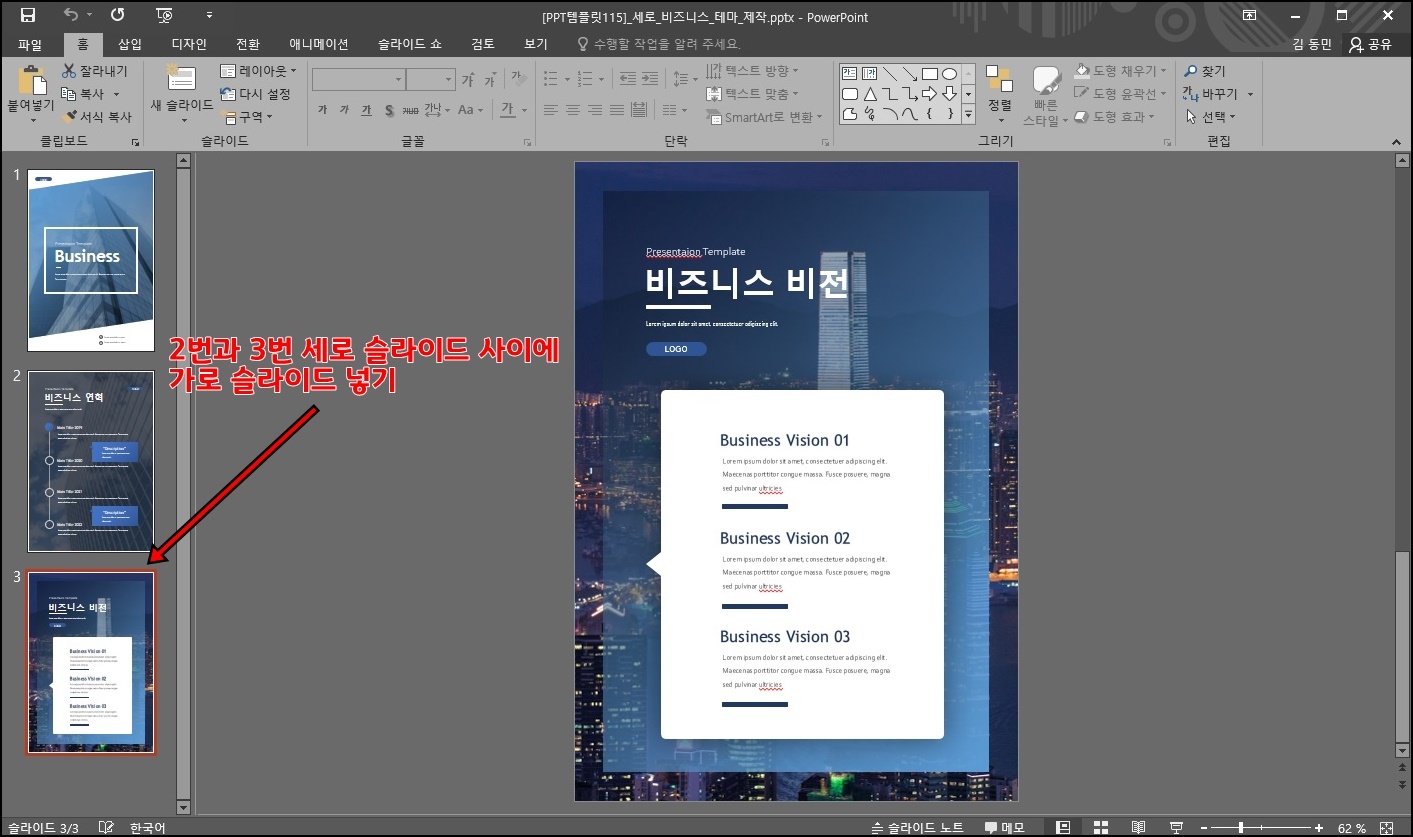Align text left in paragraph group
The height and width of the screenshot is (837, 1413).
pyautogui.click(x=551, y=110)
